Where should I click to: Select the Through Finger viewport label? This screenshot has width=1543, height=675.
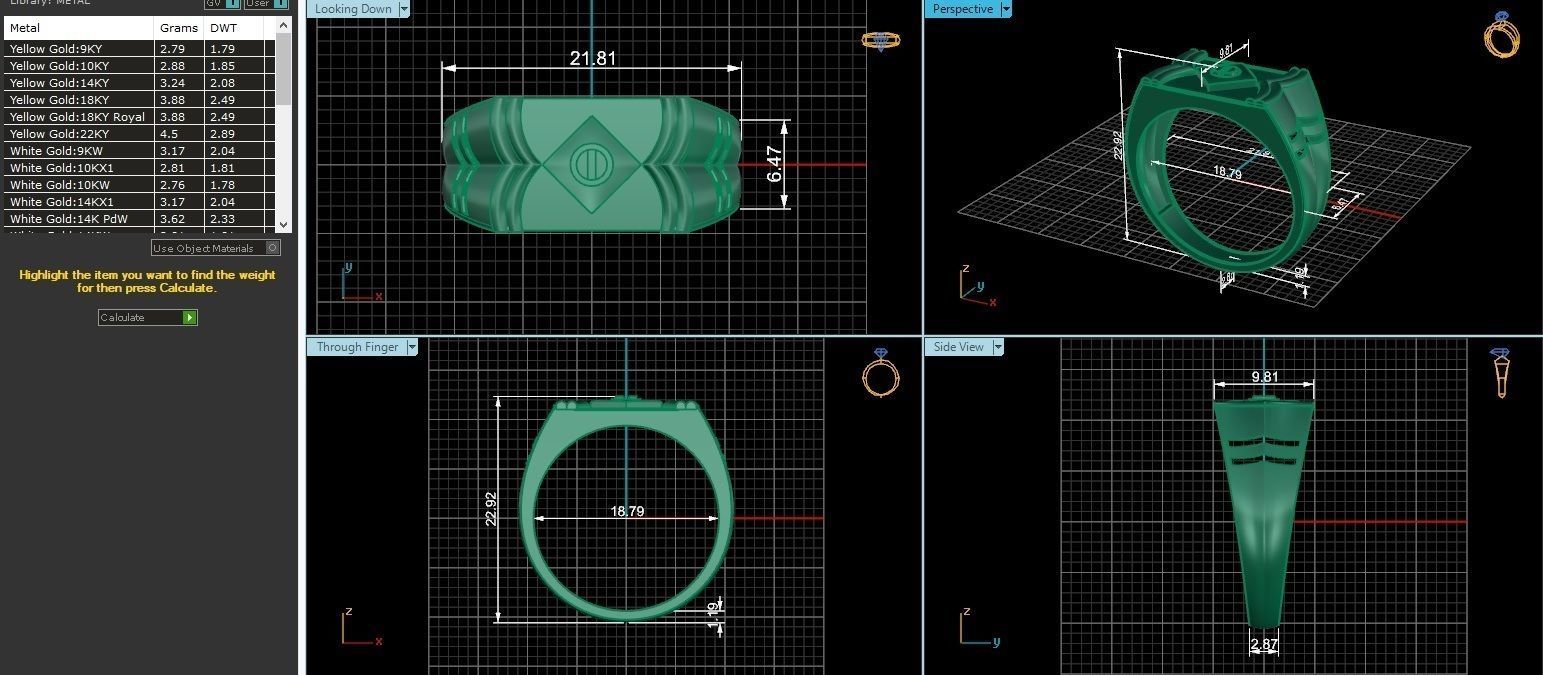click(x=357, y=347)
